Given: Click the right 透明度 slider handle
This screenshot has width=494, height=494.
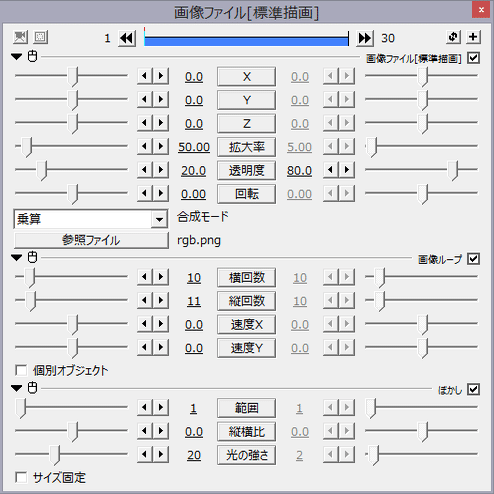Looking at the screenshot, I should [x=453, y=171].
